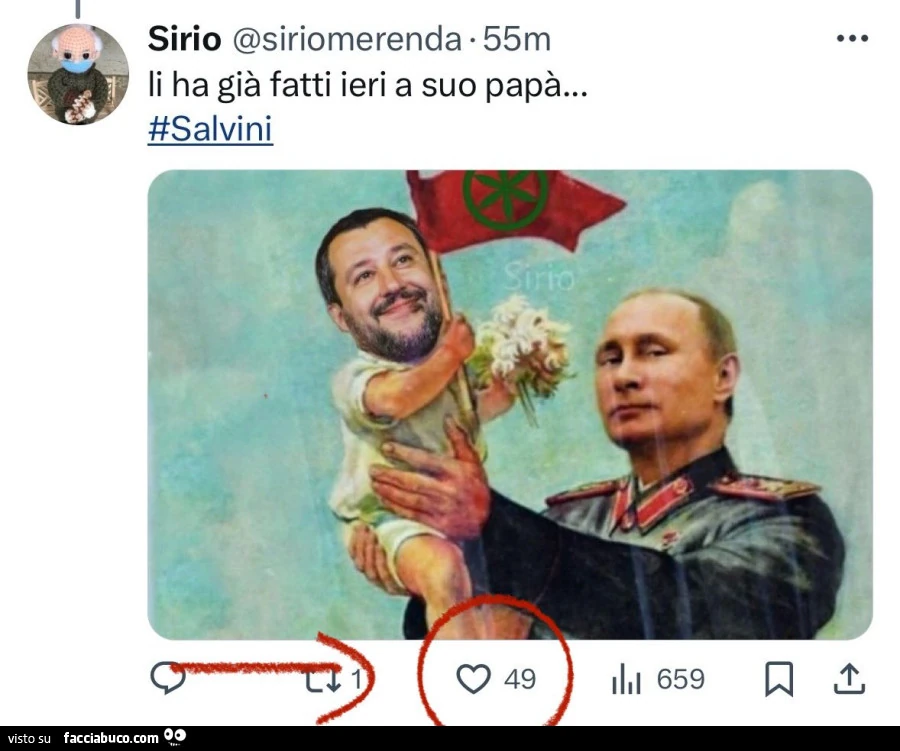Click the visto su label
This screenshot has width=900, height=751.
[x=29, y=739]
